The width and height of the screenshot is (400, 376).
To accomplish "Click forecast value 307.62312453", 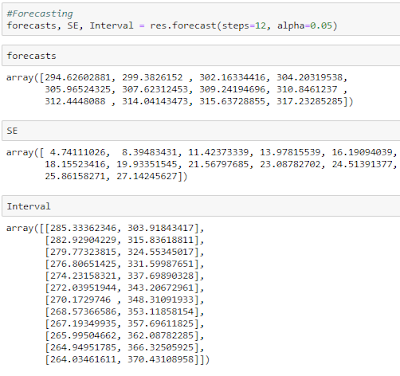I will (155, 89).
